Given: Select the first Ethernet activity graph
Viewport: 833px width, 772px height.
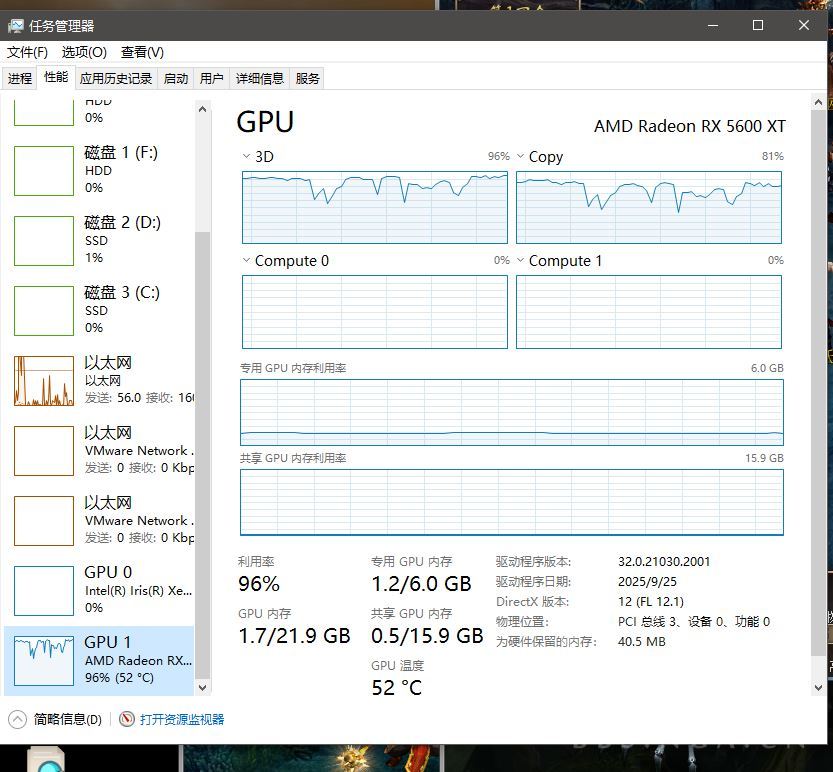Looking at the screenshot, I should pos(44,380).
